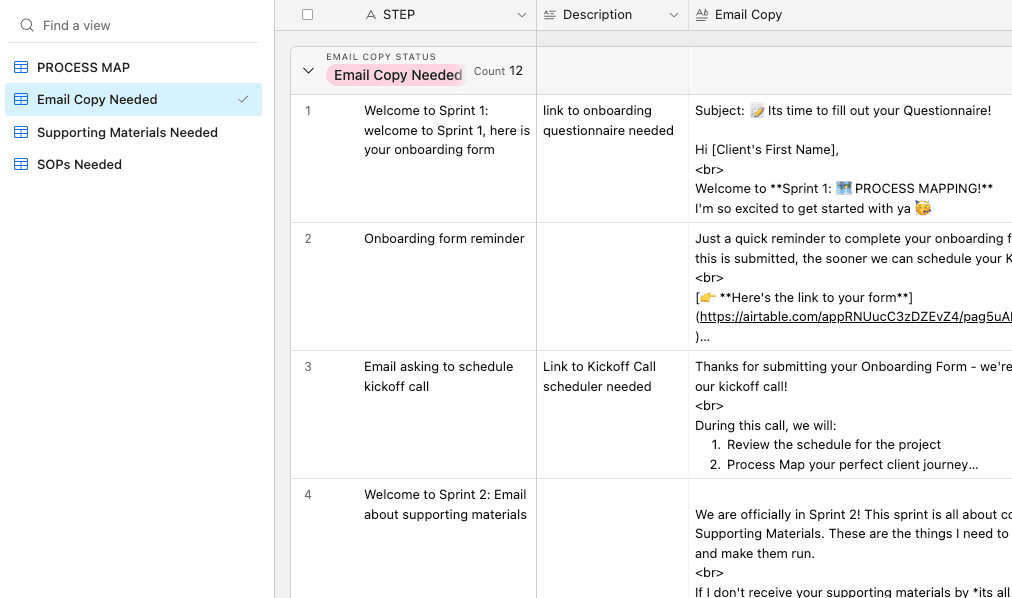Click the grid icon beside Email Copy Needed view
The width and height of the screenshot is (1012, 598).
21,99
